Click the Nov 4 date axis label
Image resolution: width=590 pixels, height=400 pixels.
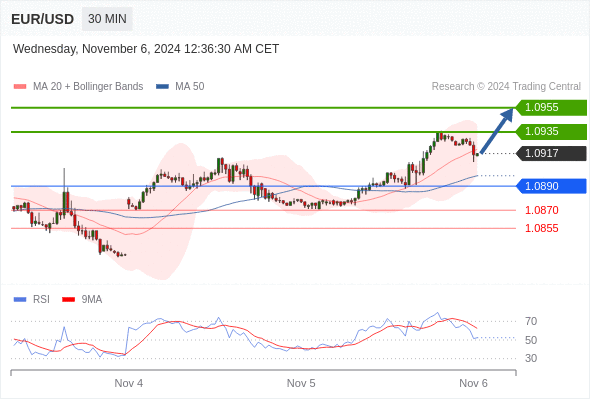pos(129,383)
